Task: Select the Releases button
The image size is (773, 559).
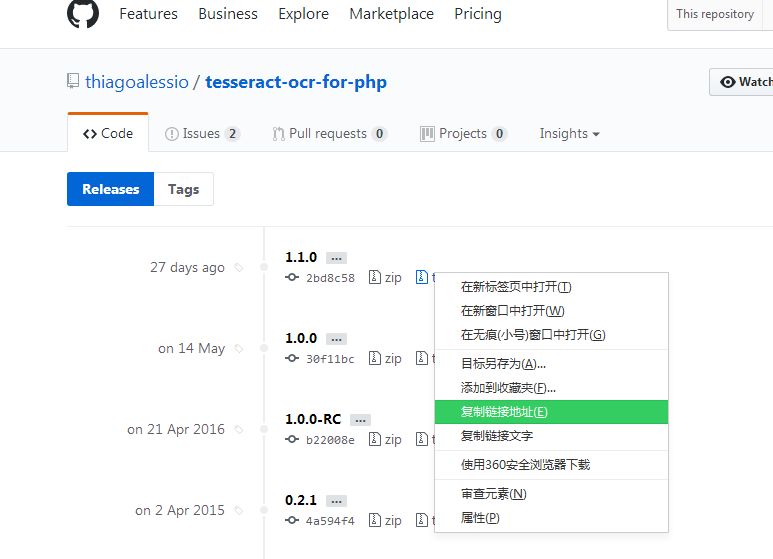Action: click(110, 189)
